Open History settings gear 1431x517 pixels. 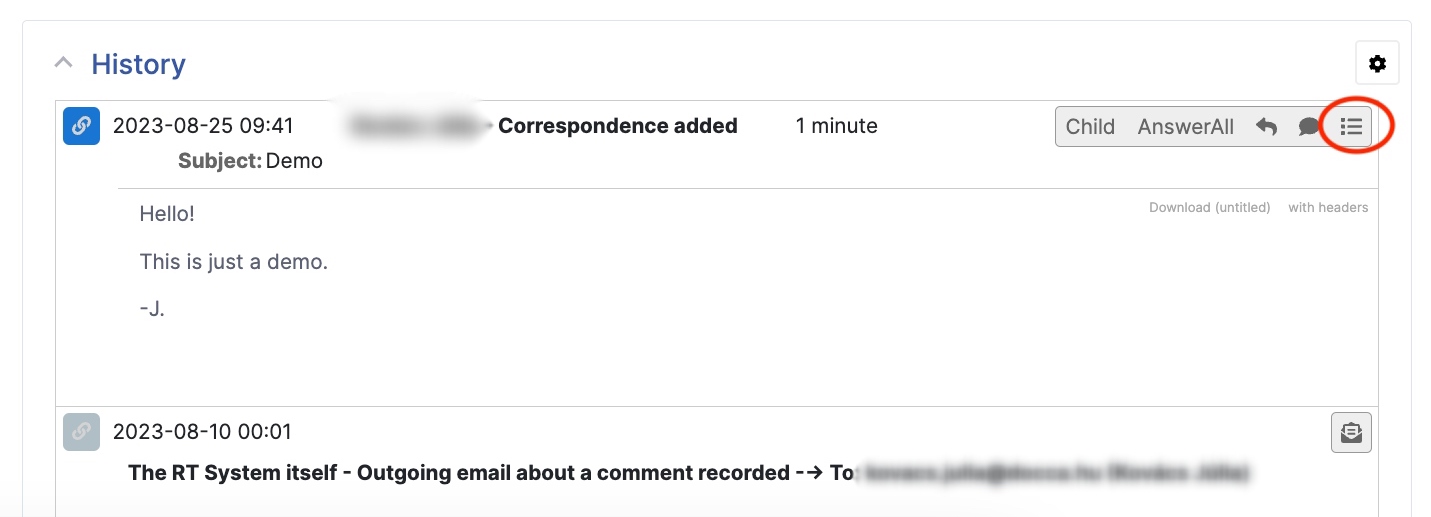tap(1377, 64)
